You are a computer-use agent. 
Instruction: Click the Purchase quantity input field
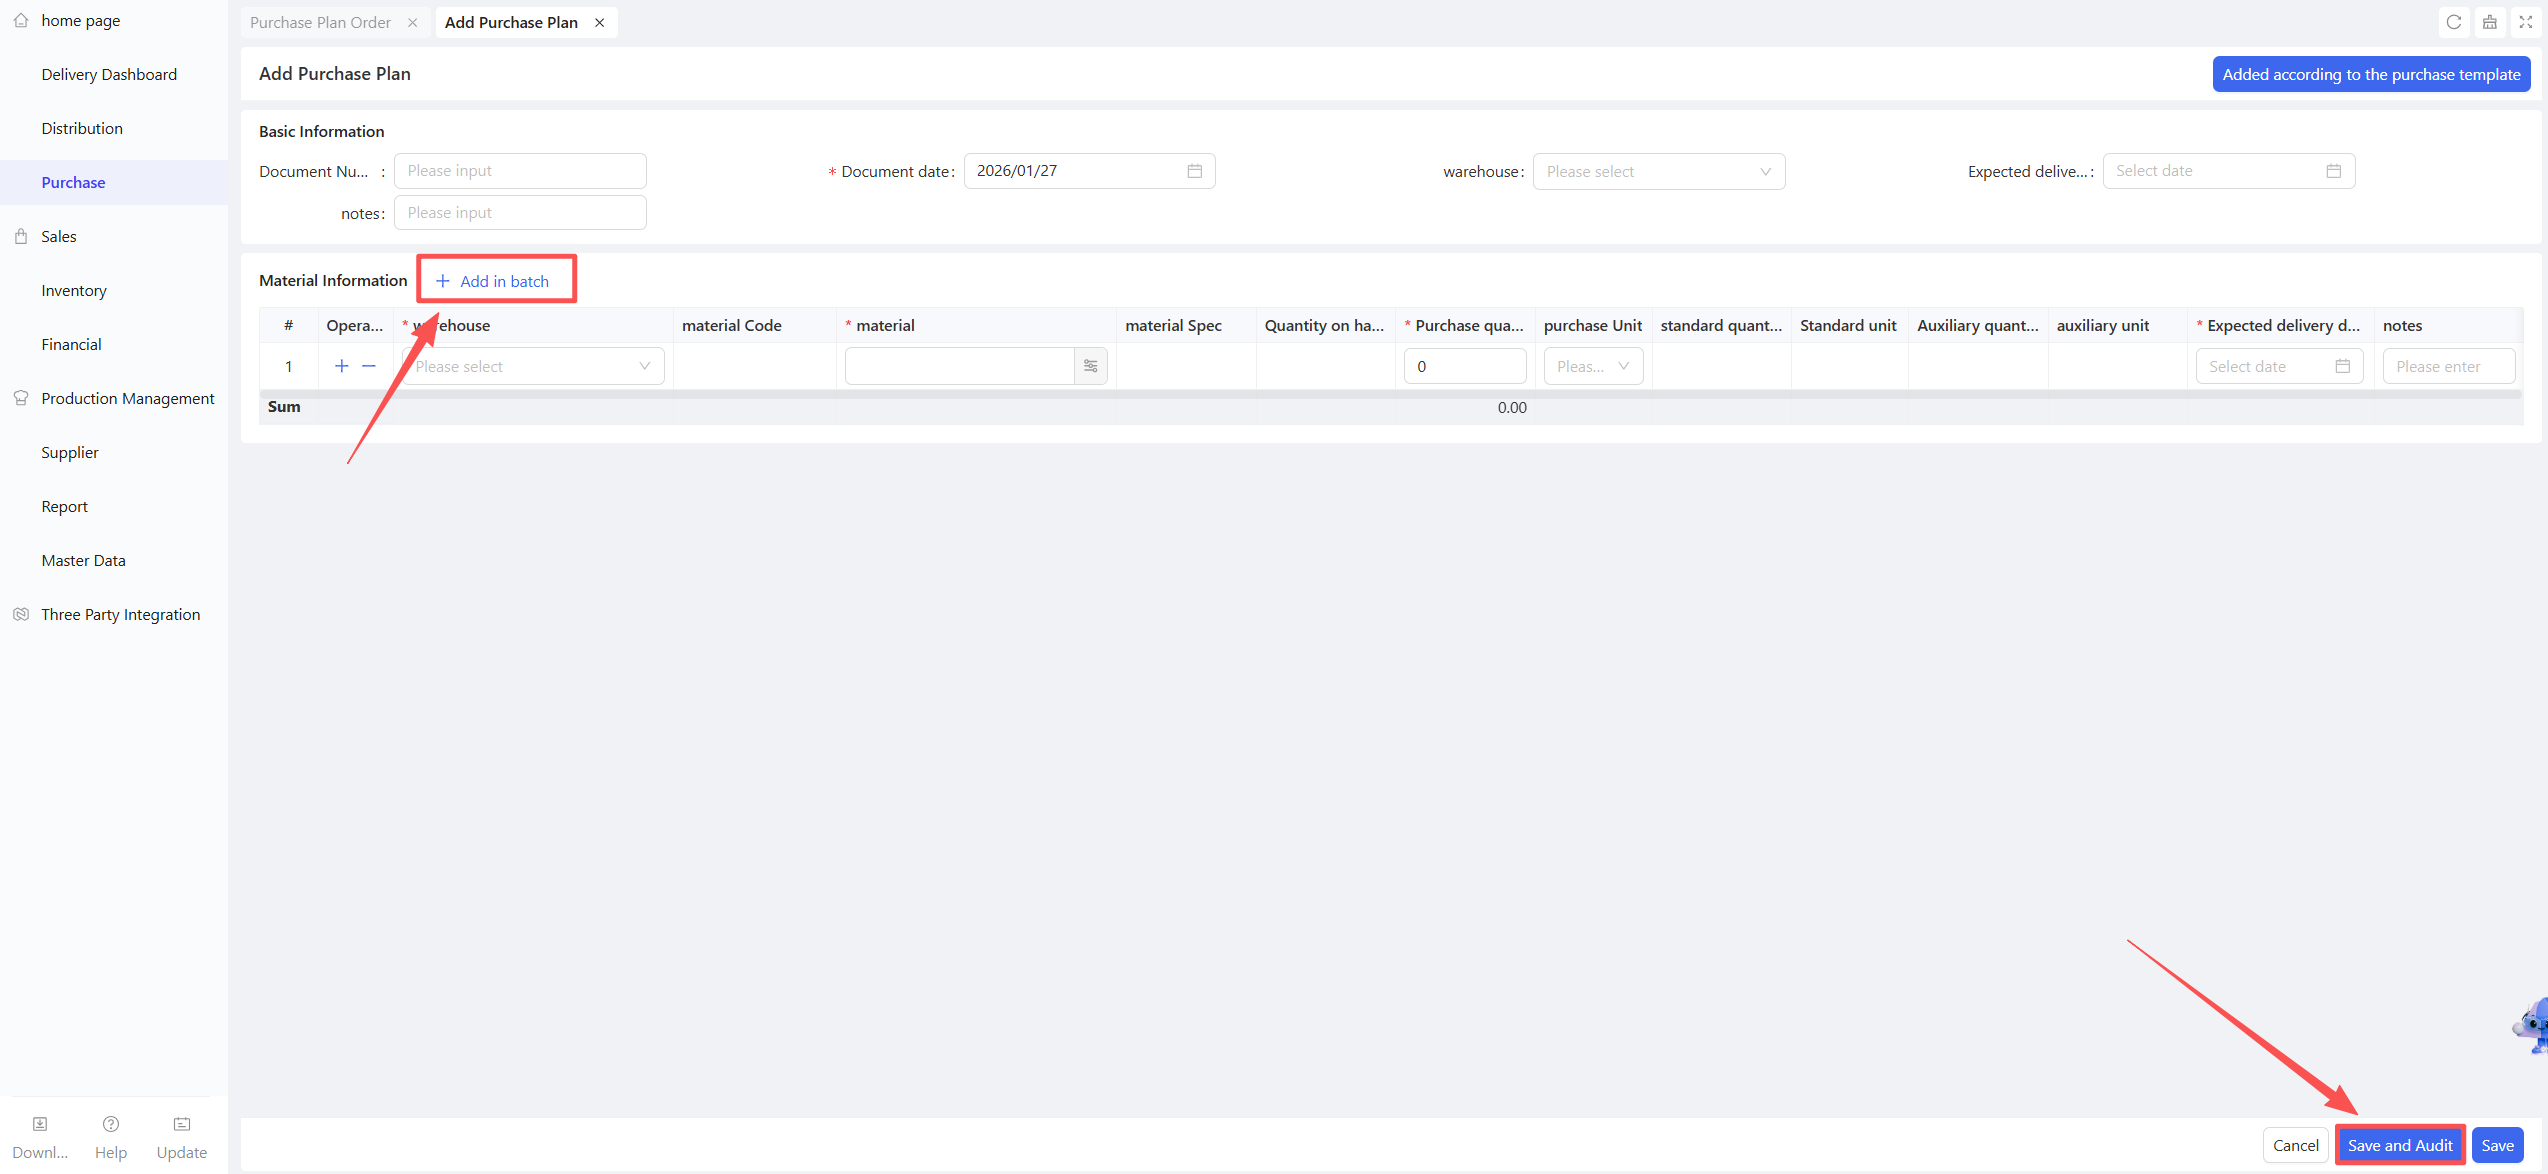(x=1464, y=366)
